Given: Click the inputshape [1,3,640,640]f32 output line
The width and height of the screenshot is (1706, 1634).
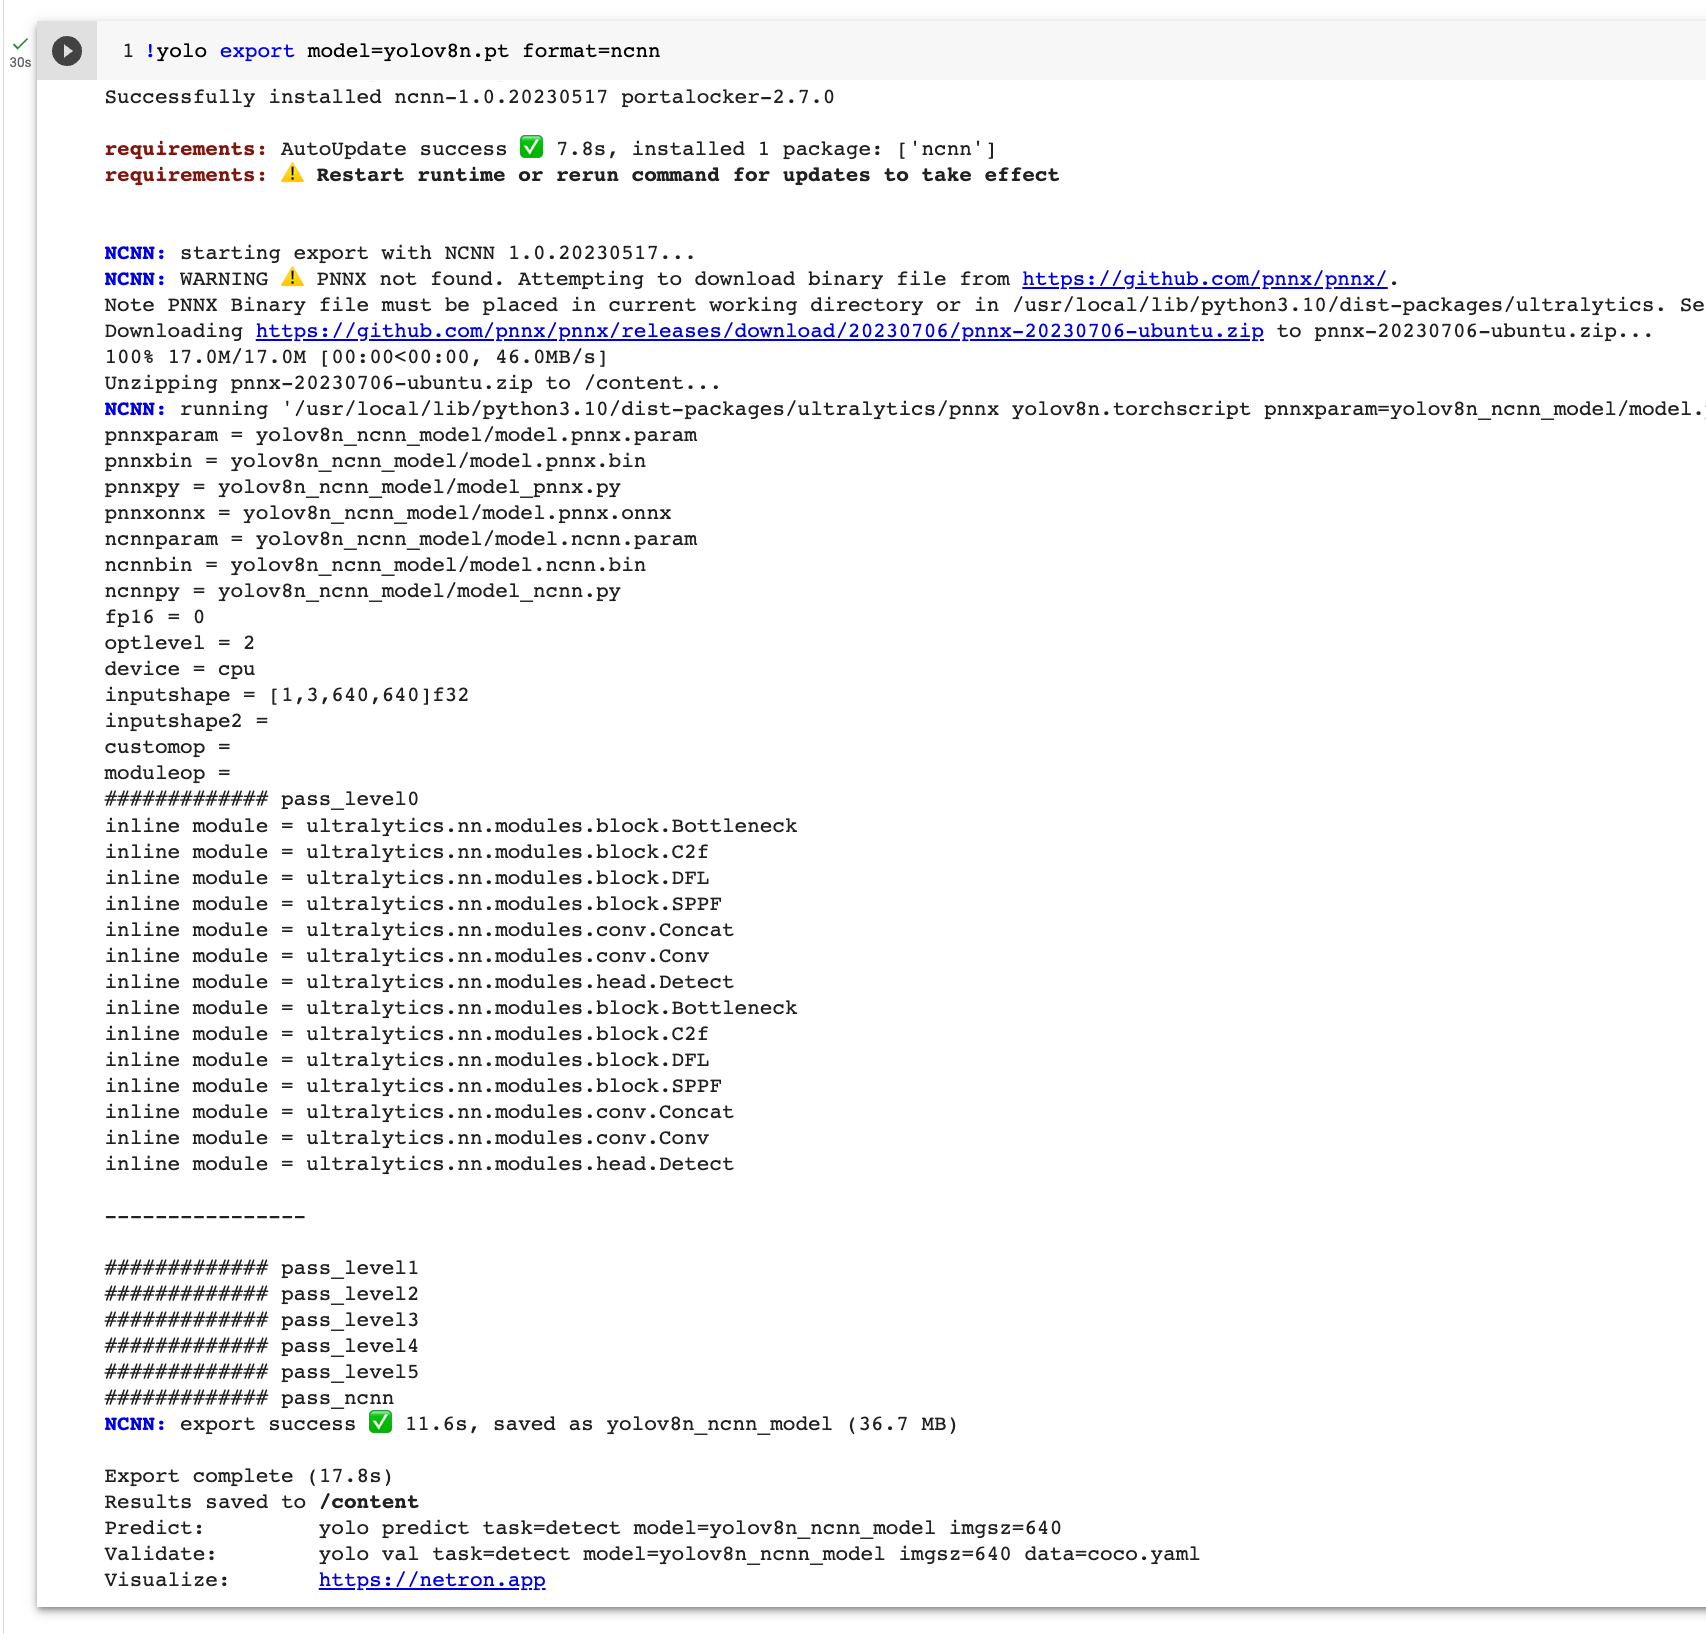Looking at the screenshot, I should point(285,694).
